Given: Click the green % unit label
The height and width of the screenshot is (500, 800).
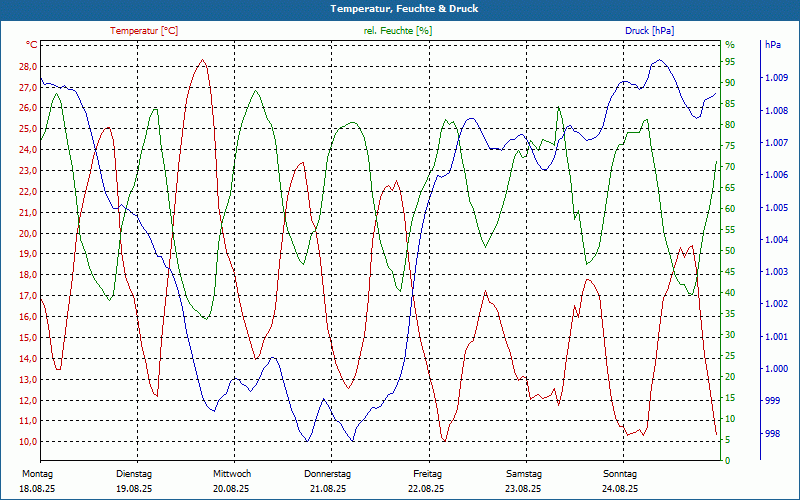Looking at the screenshot, I should (x=729, y=45).
